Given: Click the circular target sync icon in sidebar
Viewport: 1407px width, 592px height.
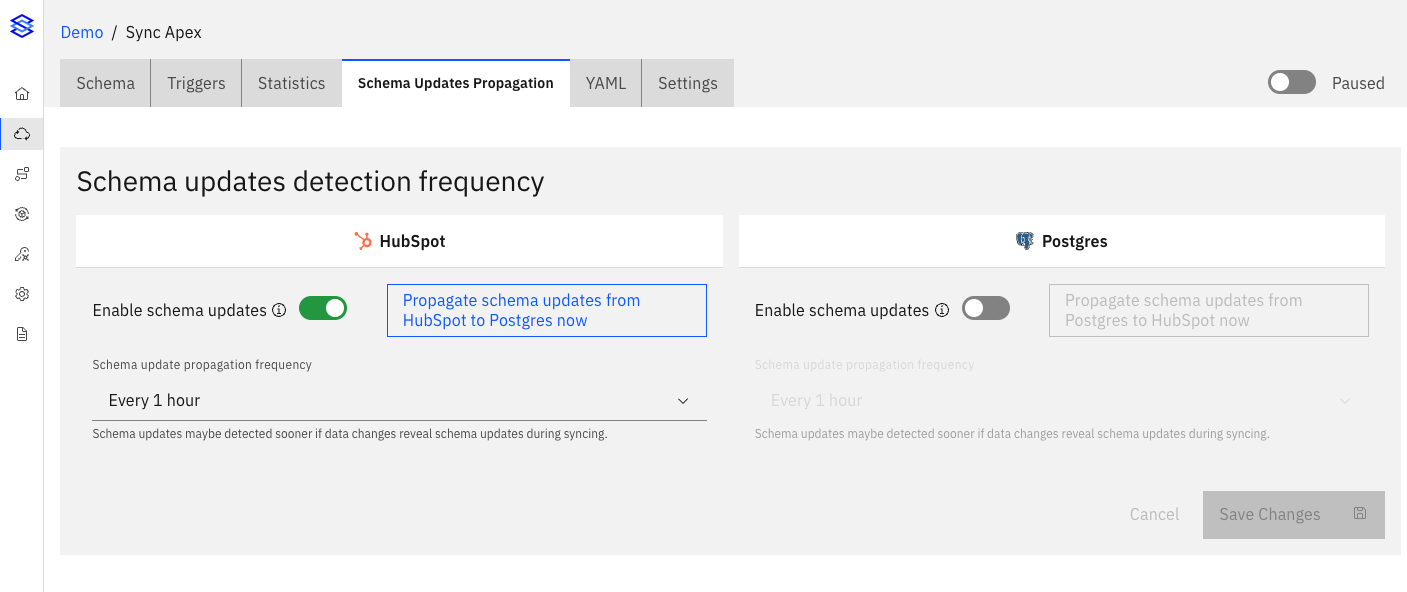Looking at the screenshot, I should point(22,214).
